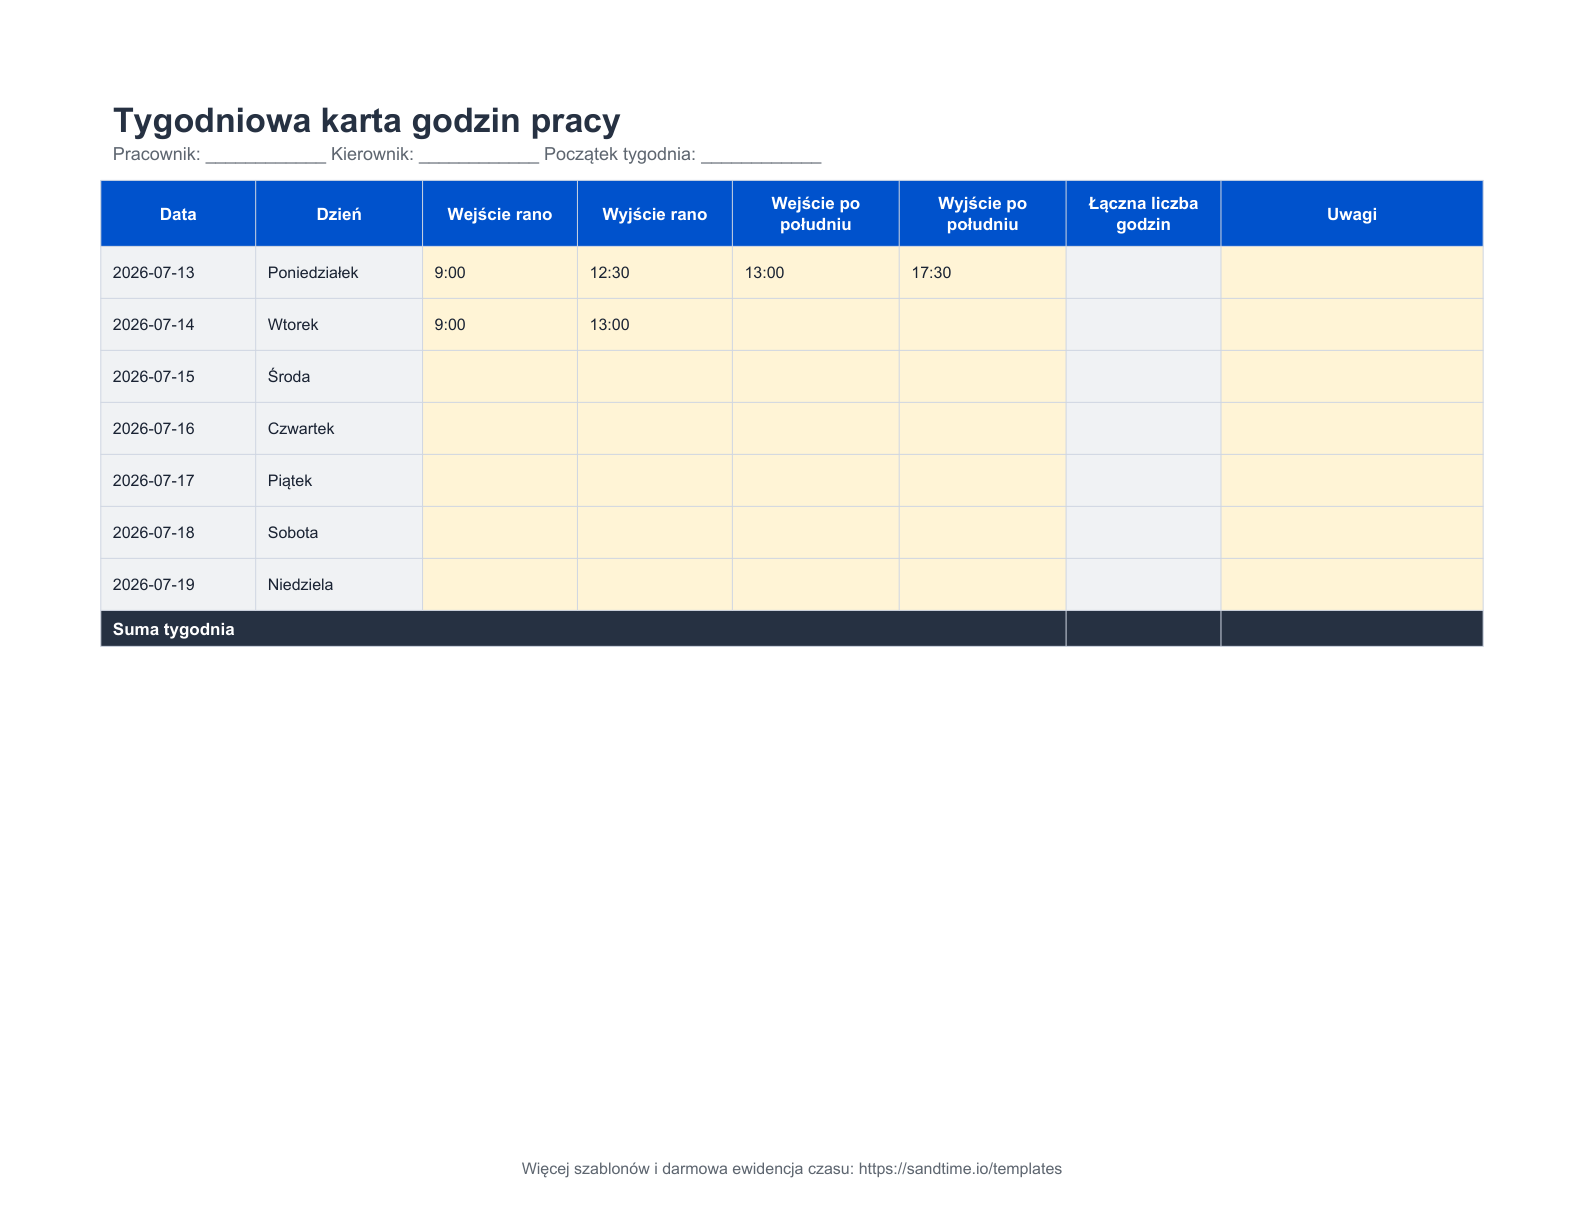Viewport: 1584px width, 1224px height.
Task: Click the Początek tygodnia blank field
Action: pyautogui.click(x=761, y=155)
